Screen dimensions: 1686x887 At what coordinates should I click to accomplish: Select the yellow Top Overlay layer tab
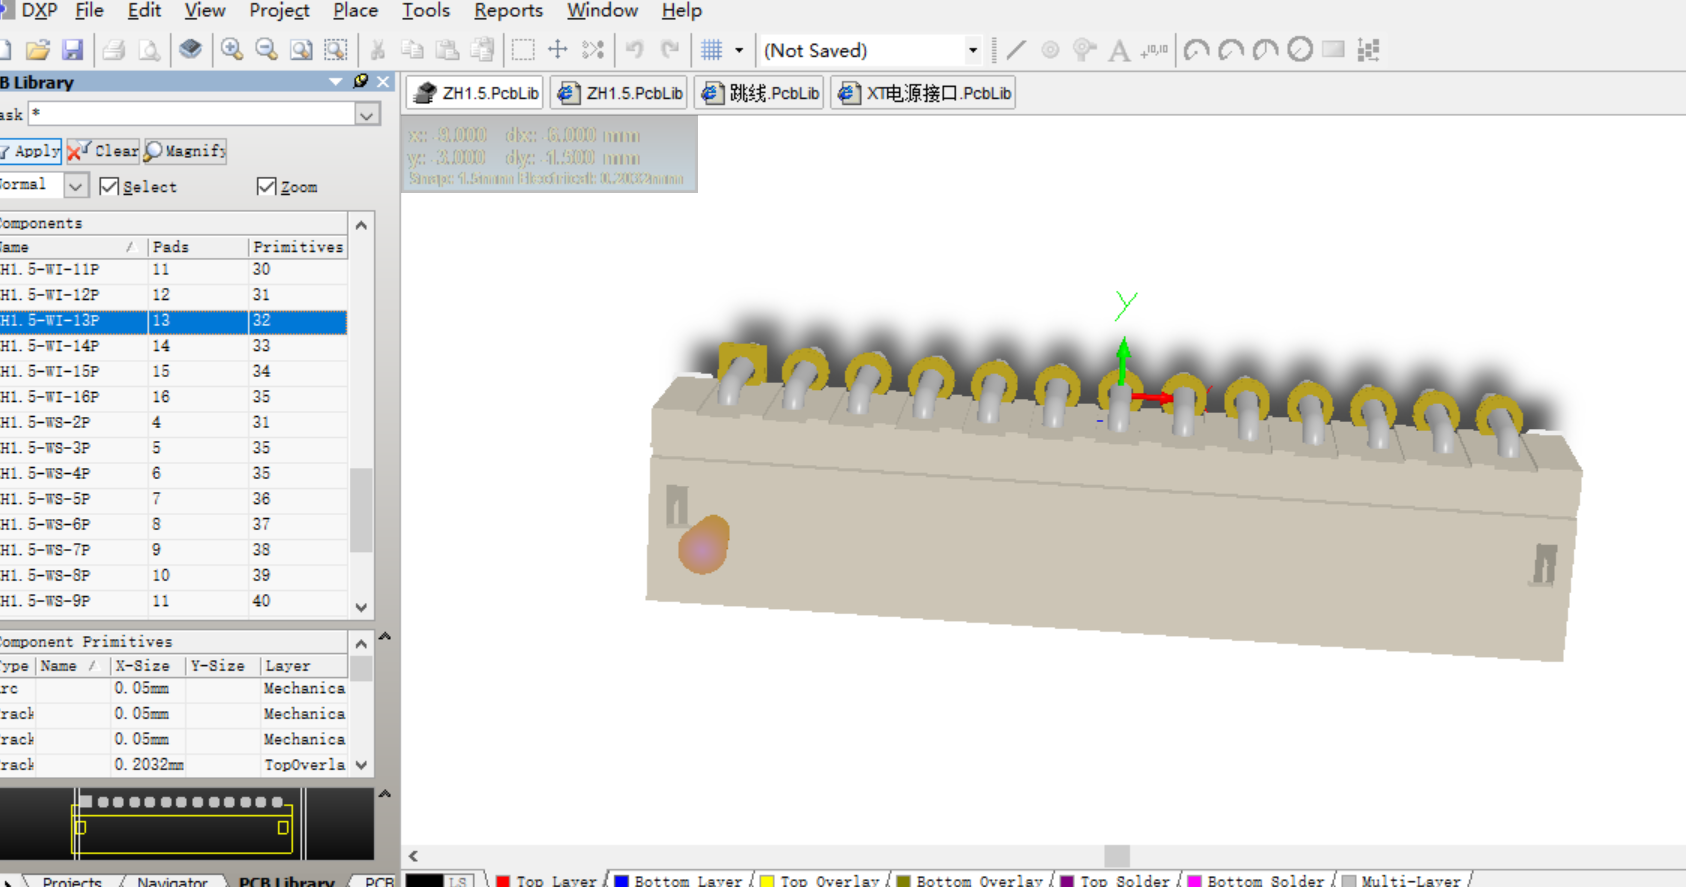820,881
